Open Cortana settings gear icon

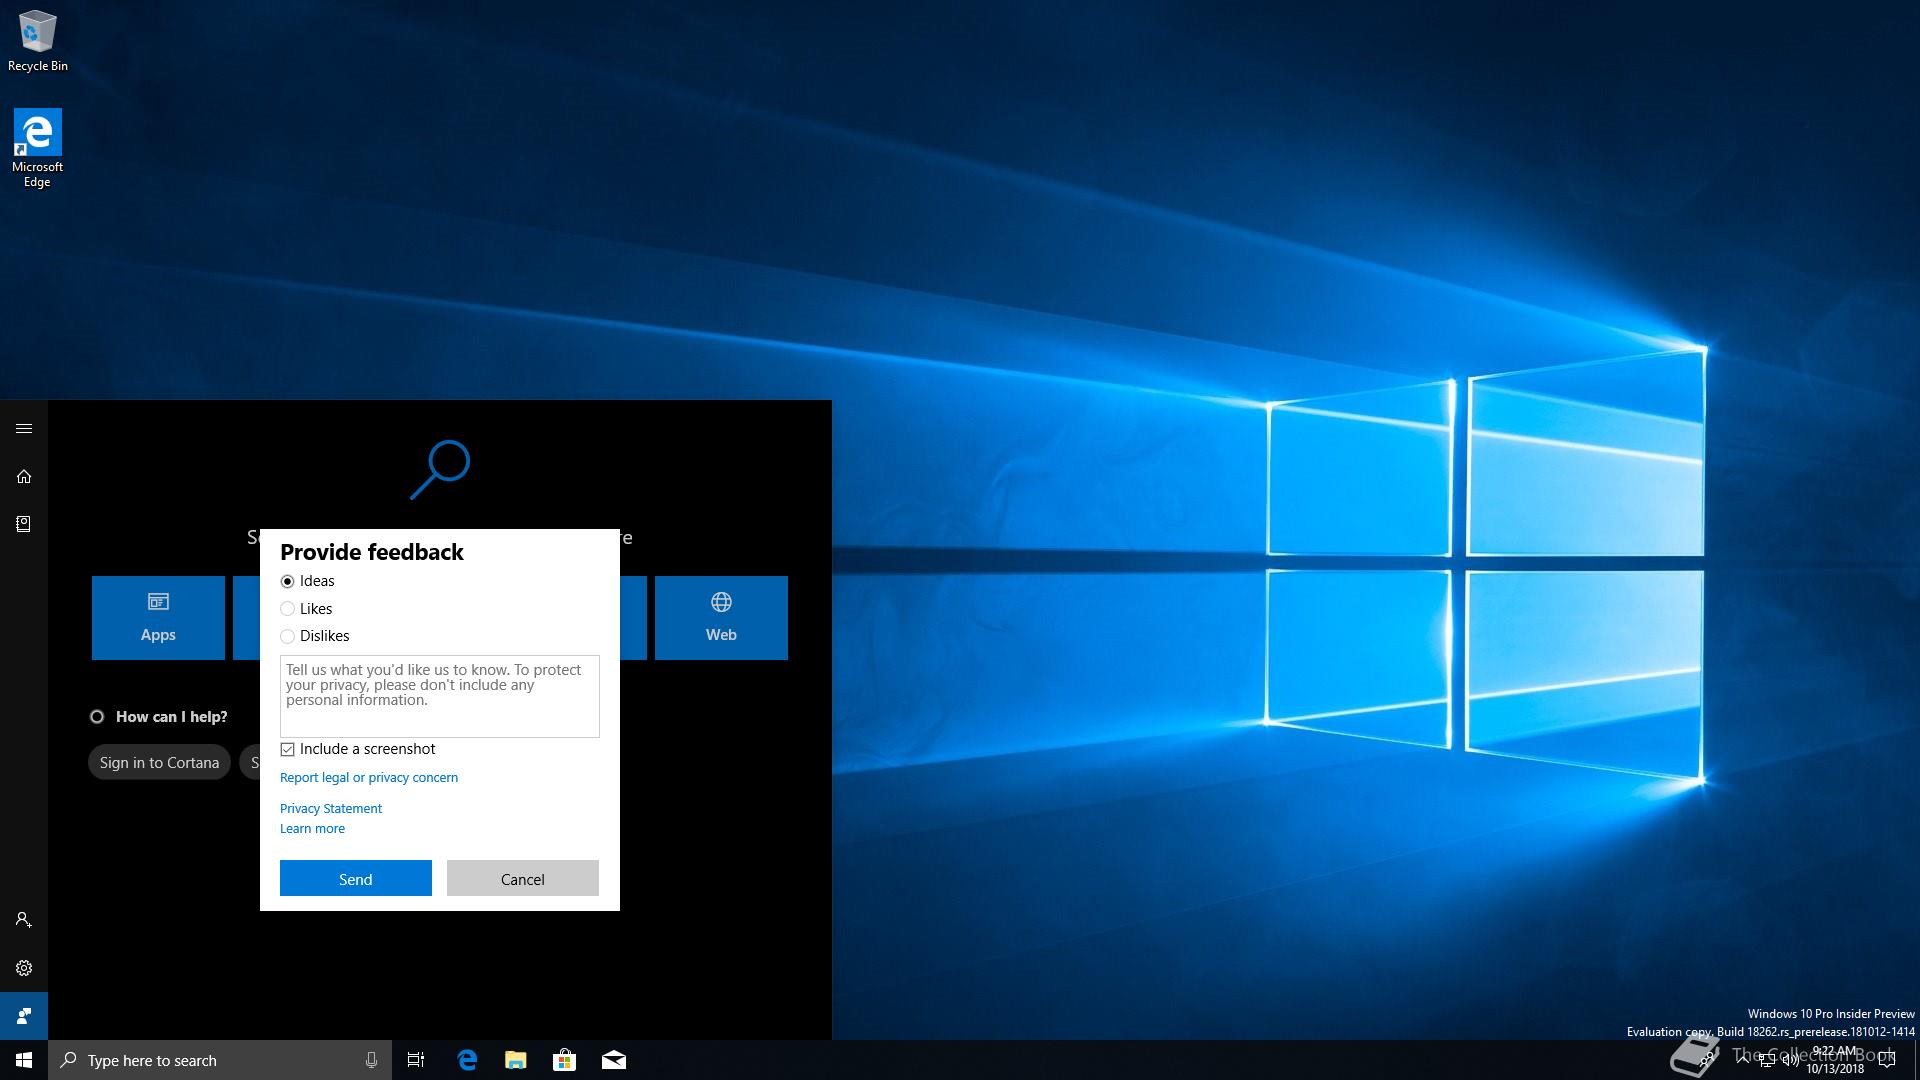pyautogui.click(x=24, y=968)
